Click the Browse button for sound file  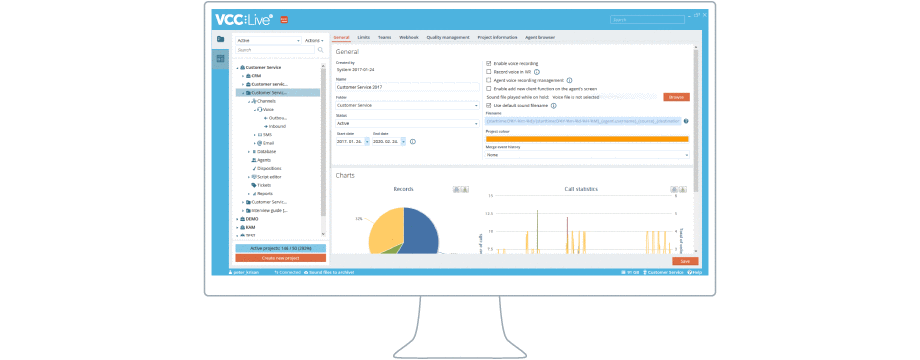click(677, 97)
